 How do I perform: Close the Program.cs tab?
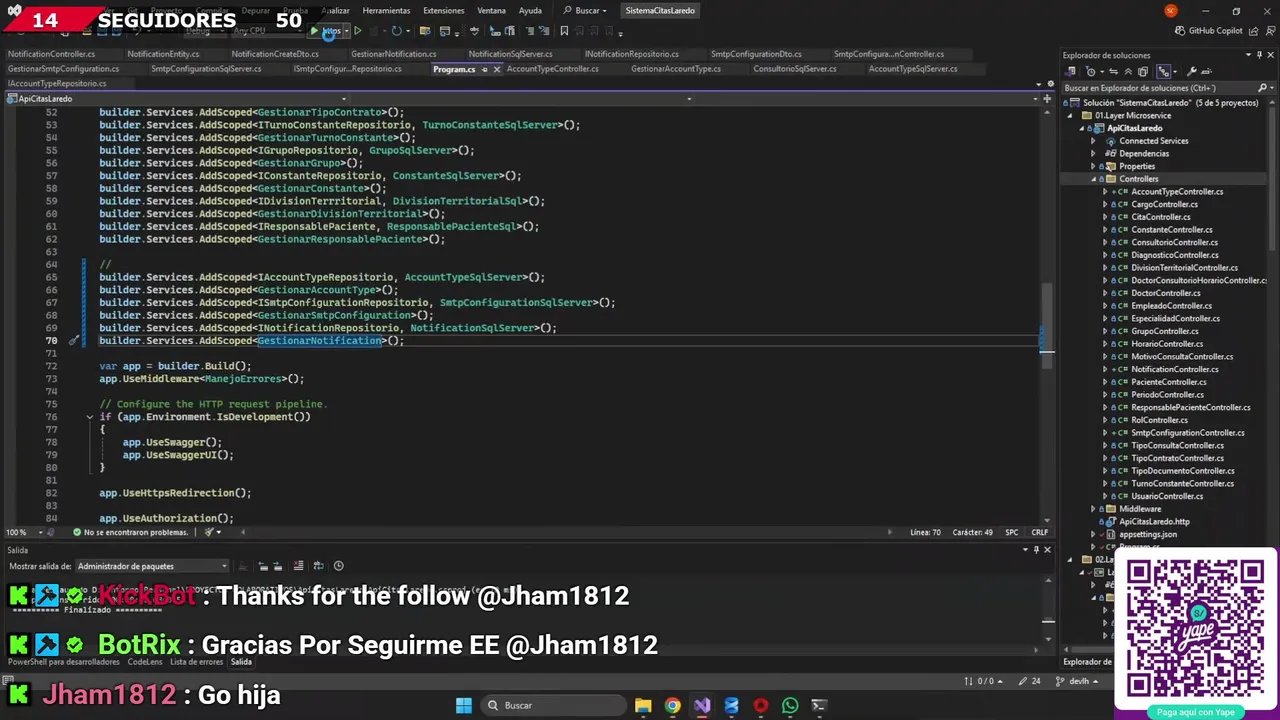coord(496,69)
